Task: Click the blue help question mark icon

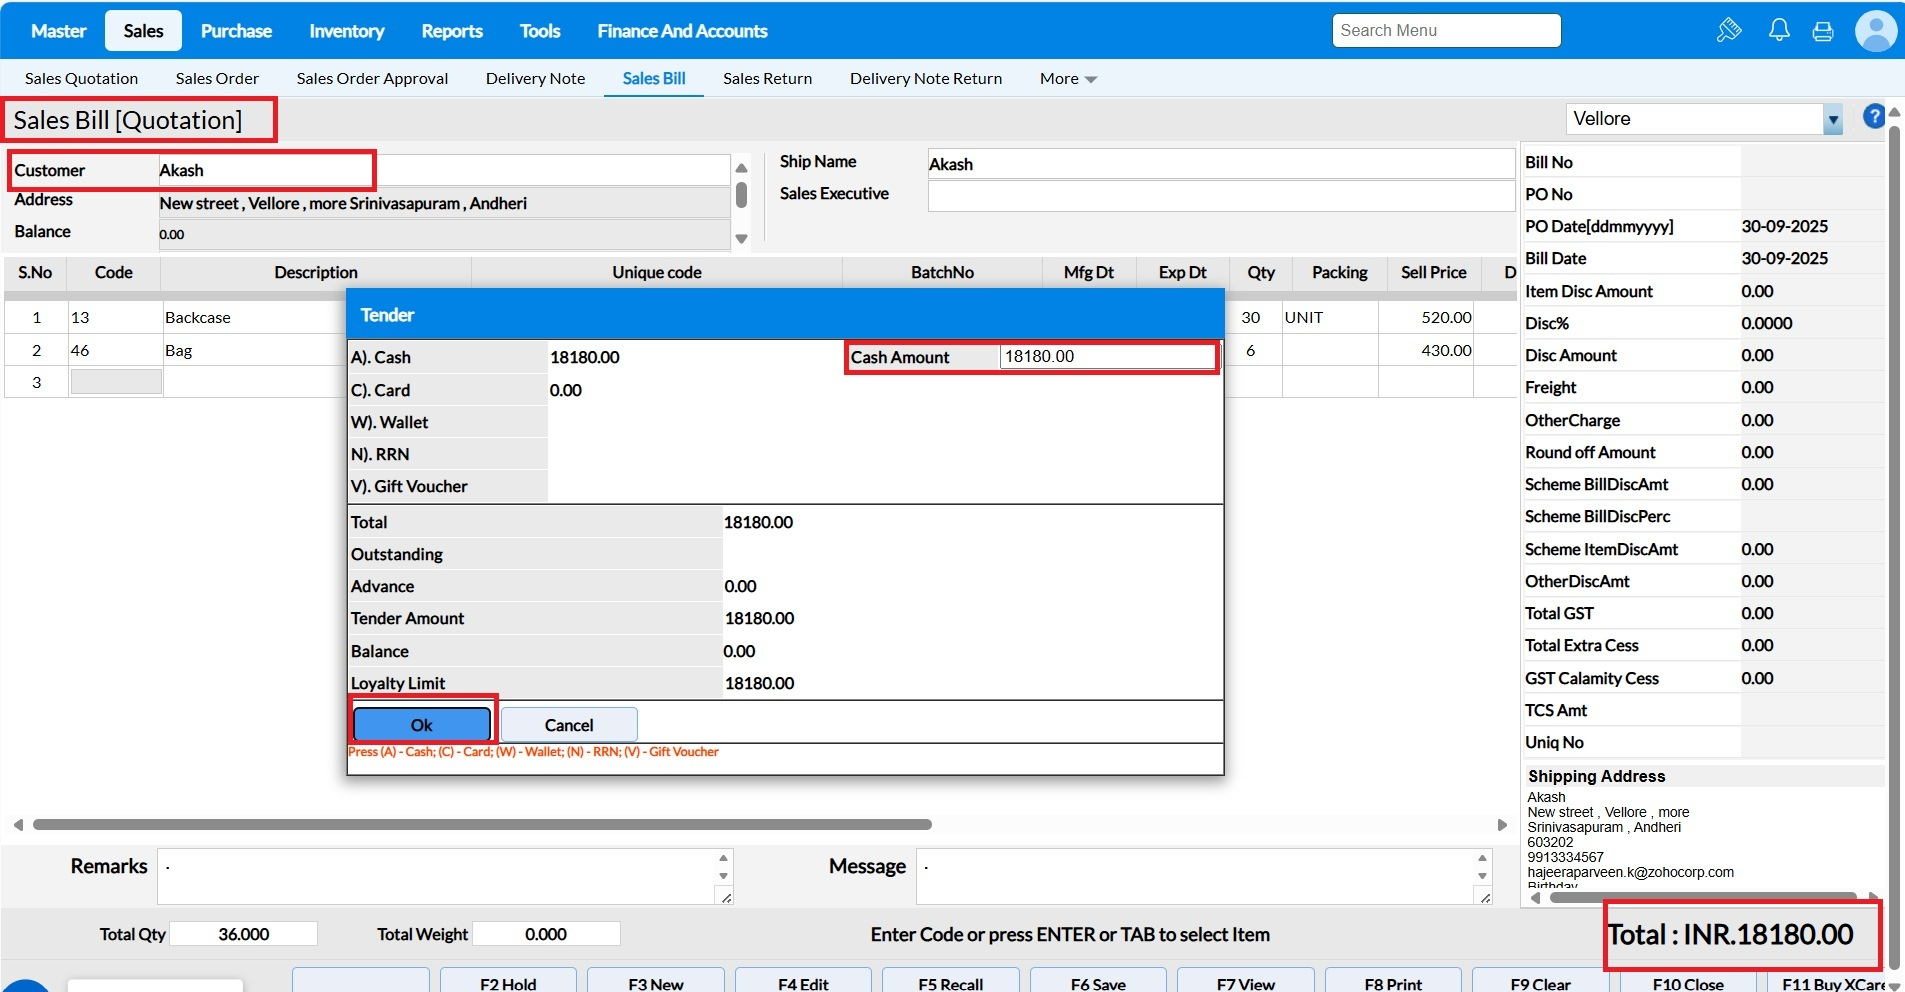Action: [x=1873, y=117]
